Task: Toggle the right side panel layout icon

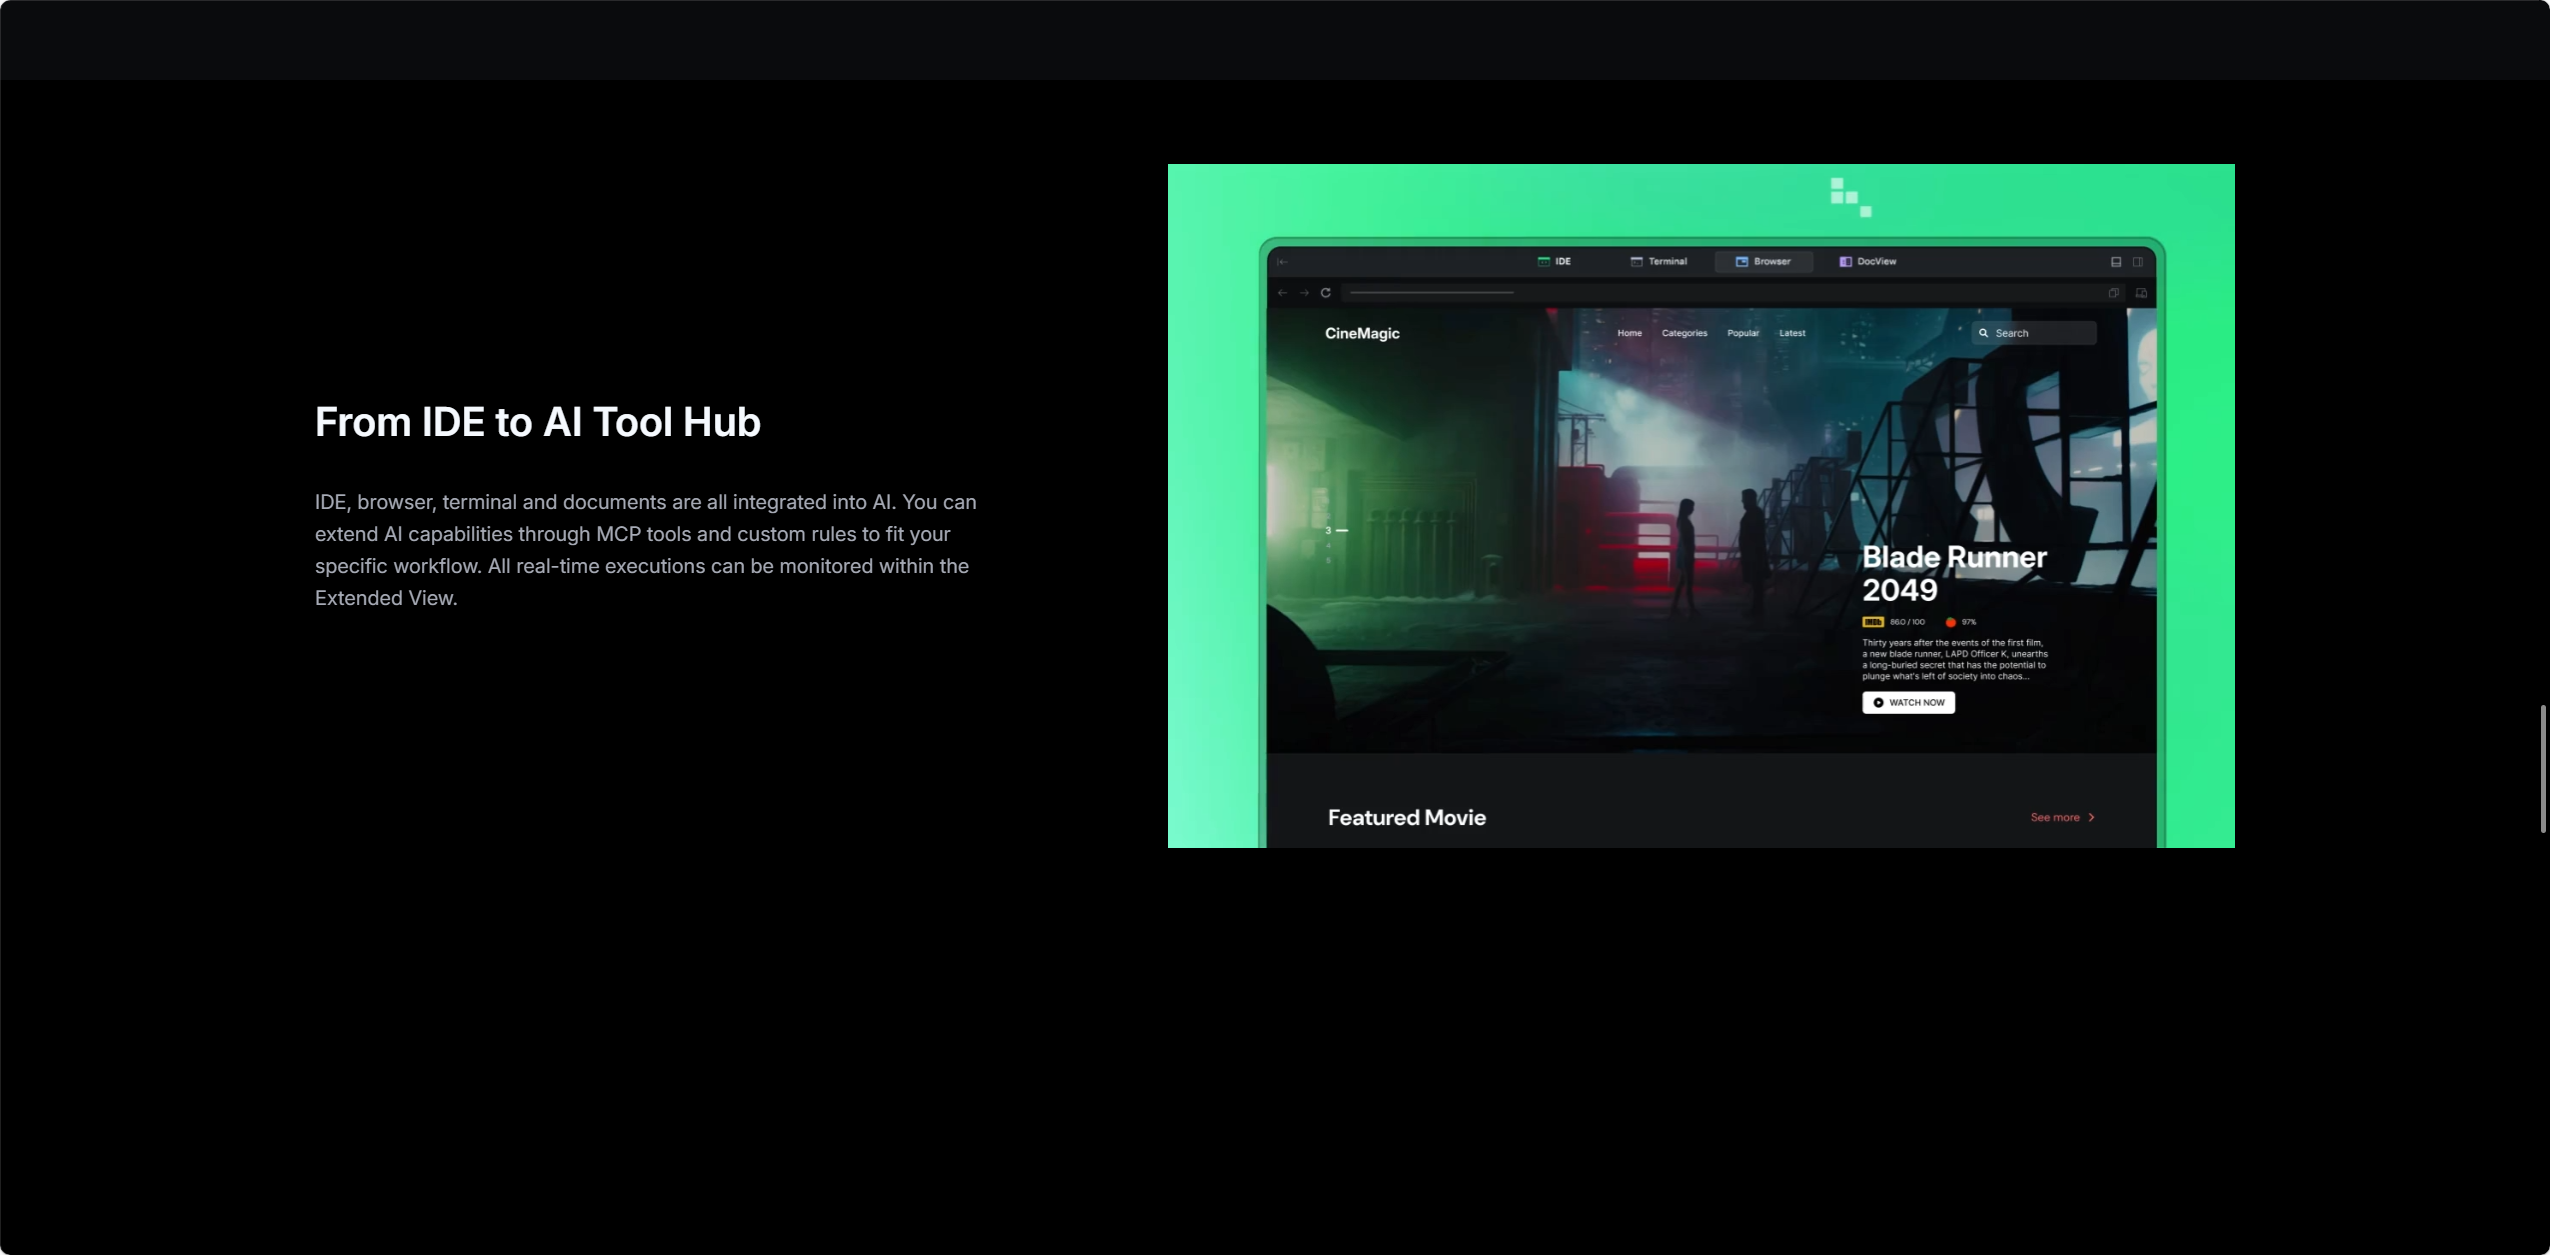Action: (2138, 262)
